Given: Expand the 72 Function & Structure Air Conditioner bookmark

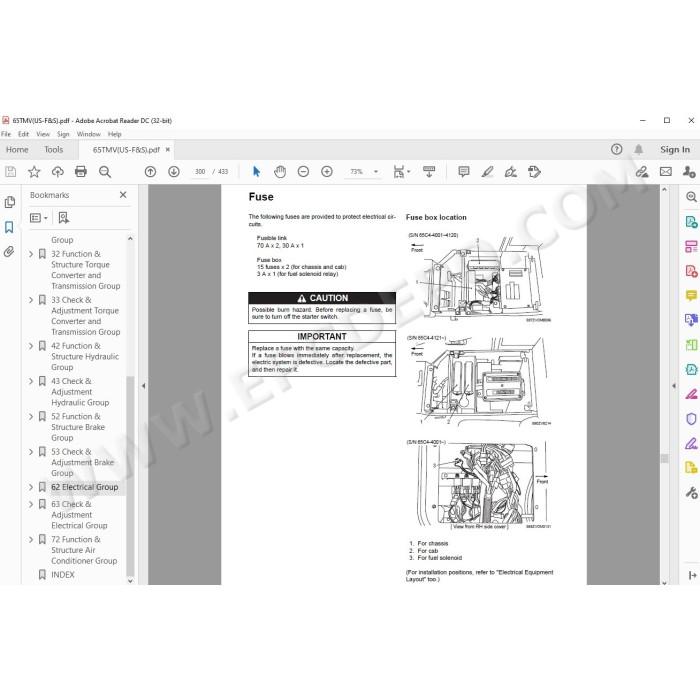Looking at the screenshot, I should coord(31,540).
